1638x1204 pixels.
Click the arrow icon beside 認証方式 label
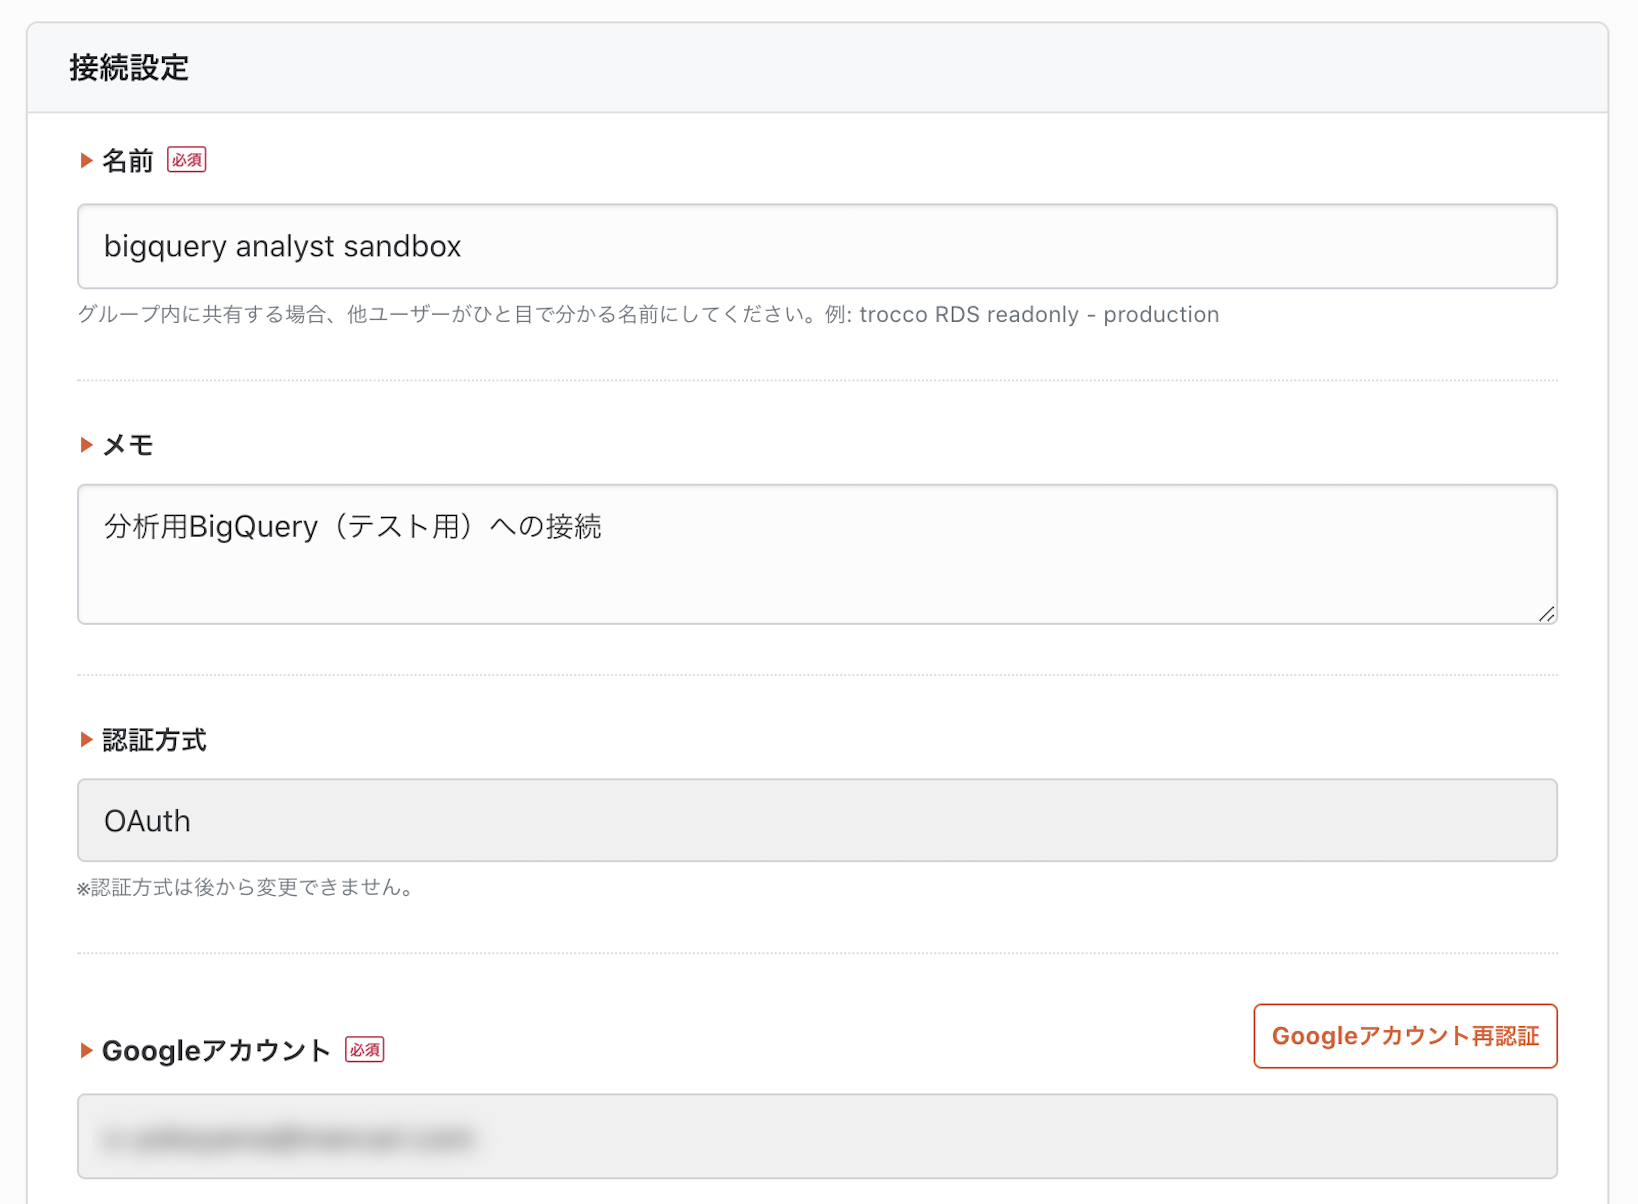86,740
